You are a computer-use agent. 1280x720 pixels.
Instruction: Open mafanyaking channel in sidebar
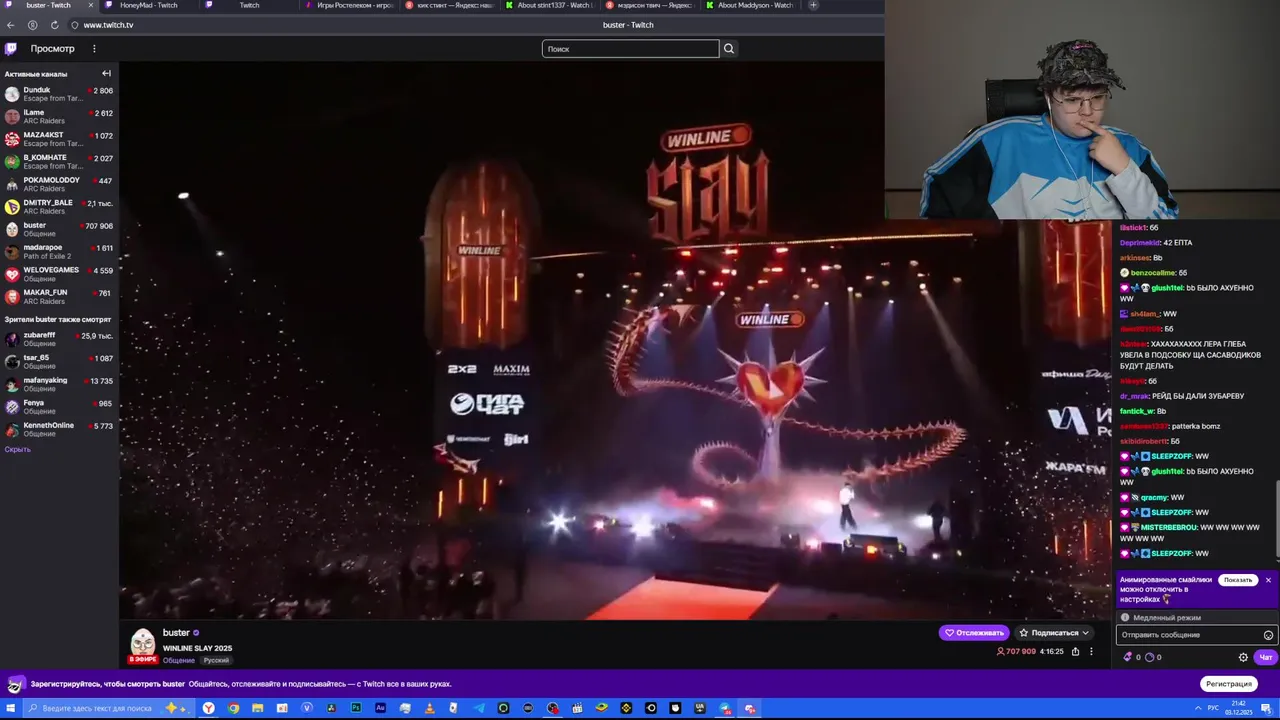pyautogui.click(x=59, y=384)
